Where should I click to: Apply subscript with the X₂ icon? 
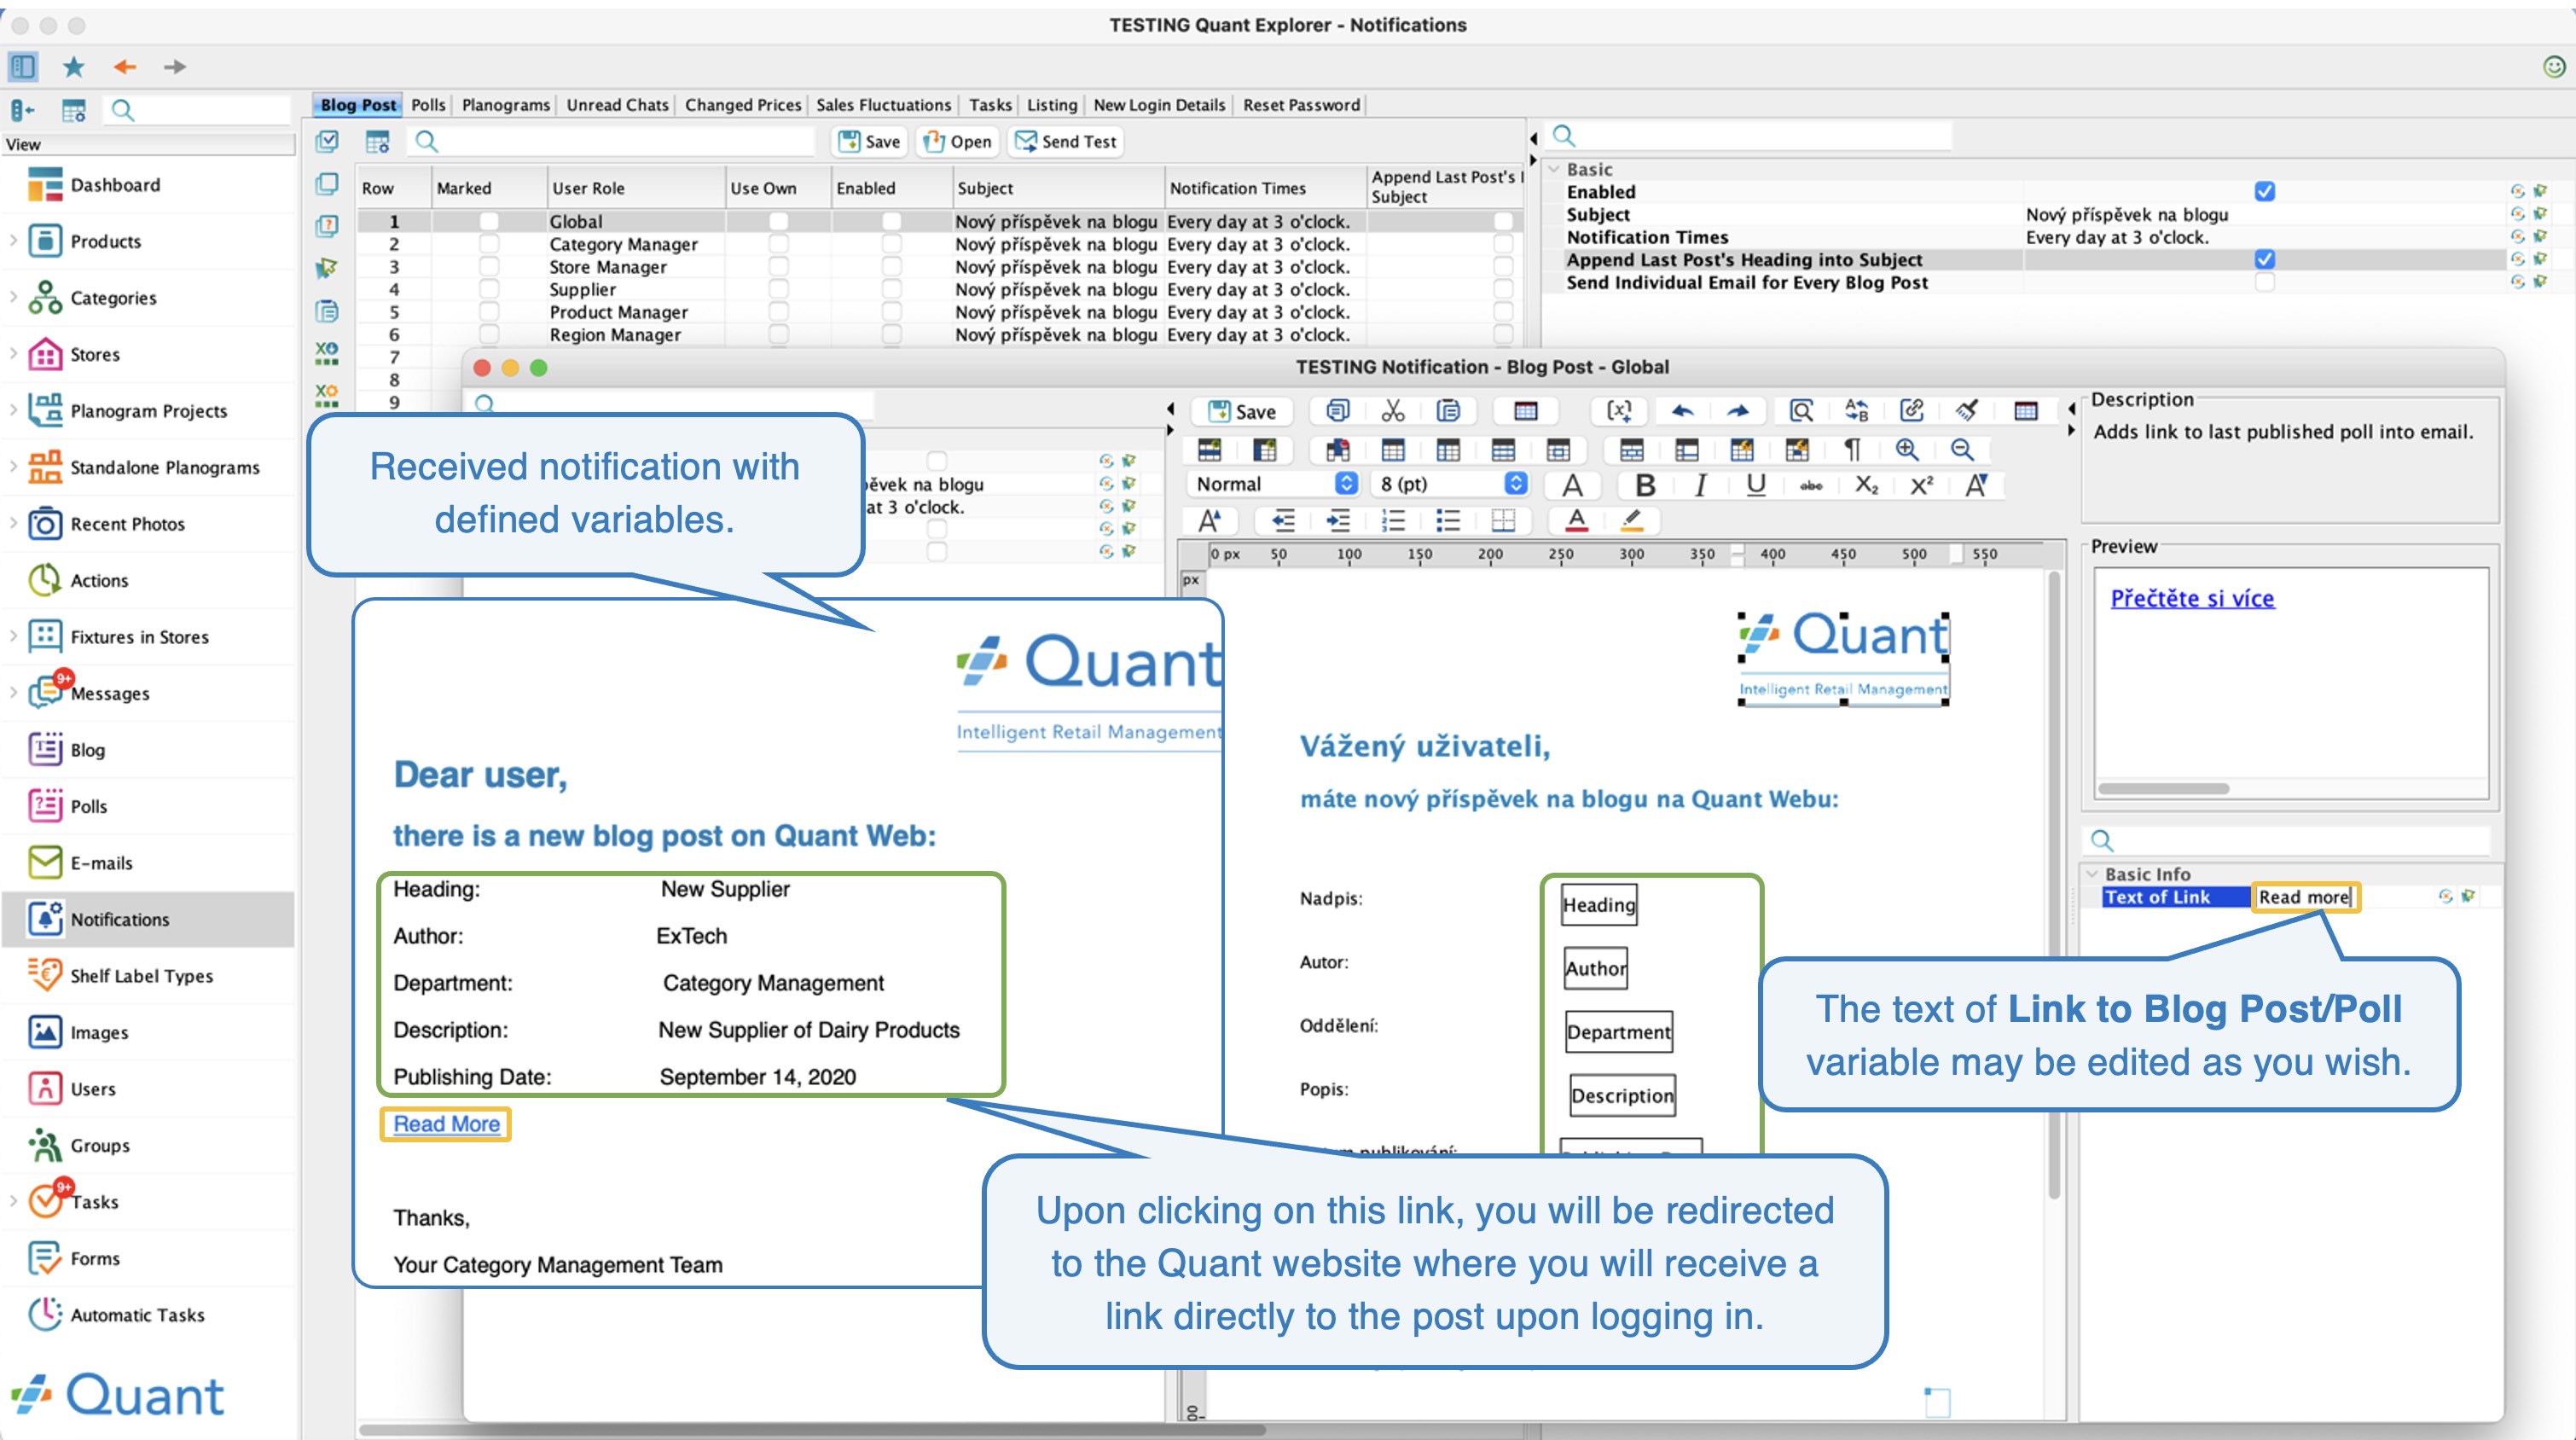tap(1866, 485)
